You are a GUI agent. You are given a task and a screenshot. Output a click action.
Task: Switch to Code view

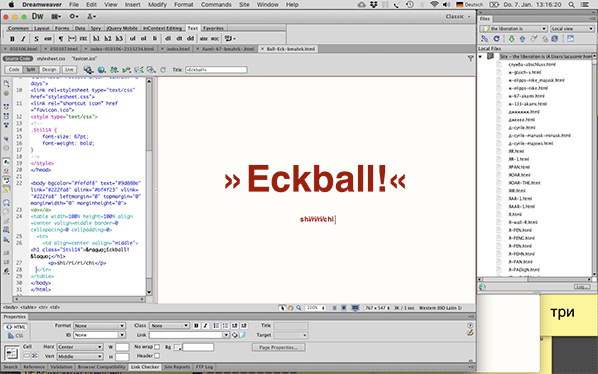[14, 70]
